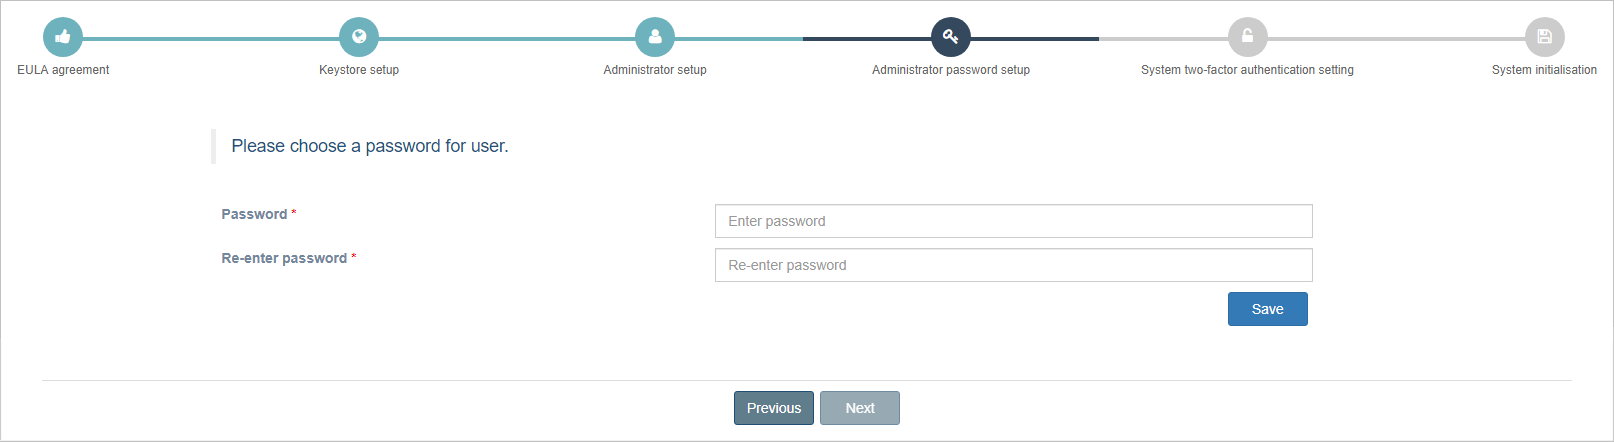Screen dimensions: 1614x442
Task: Click the "Please choose a password" heading
Action: [370, 146]
